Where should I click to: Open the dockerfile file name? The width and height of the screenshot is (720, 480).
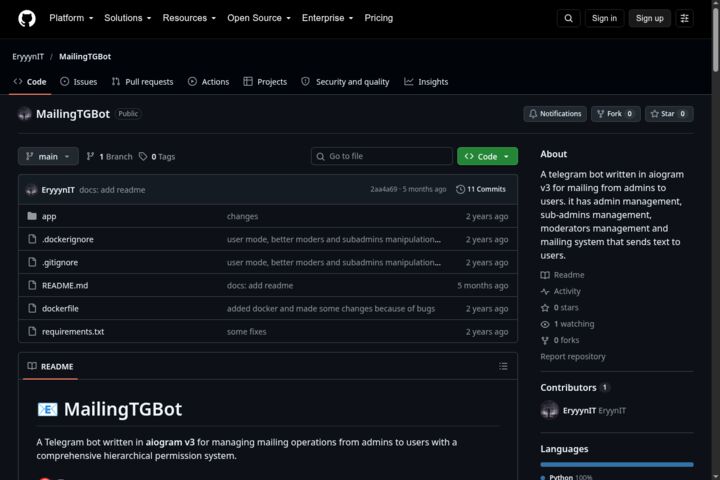(x=60, y=309)
